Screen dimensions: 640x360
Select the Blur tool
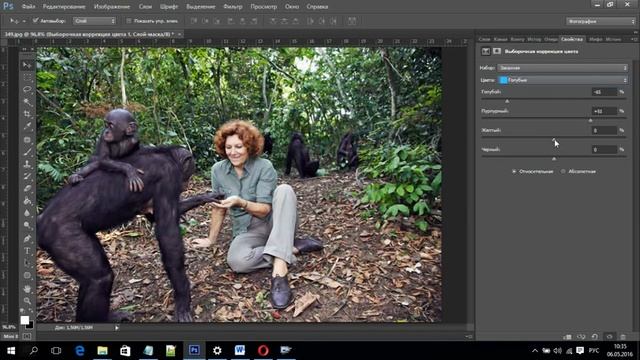point(27,213)
